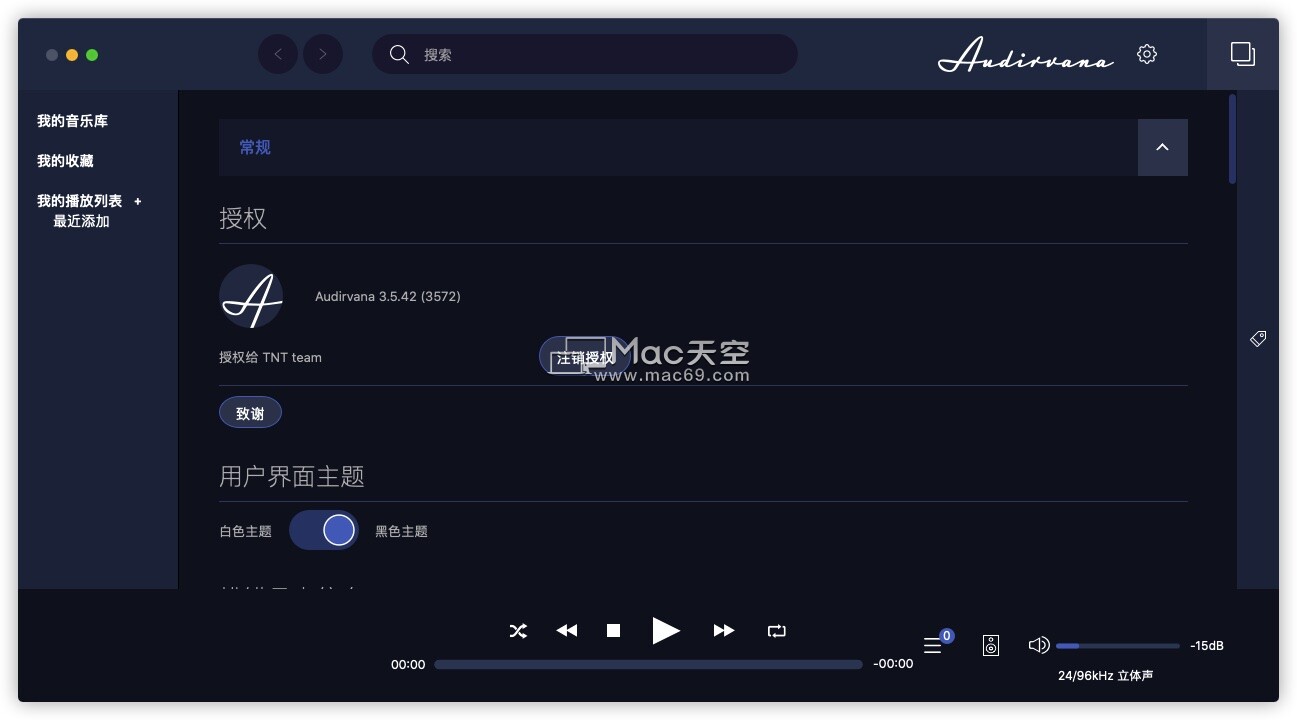Image resolution: width=1297 pixels, height=720 pixels.
Task: Go back with the left arrow
Action: 278,54
